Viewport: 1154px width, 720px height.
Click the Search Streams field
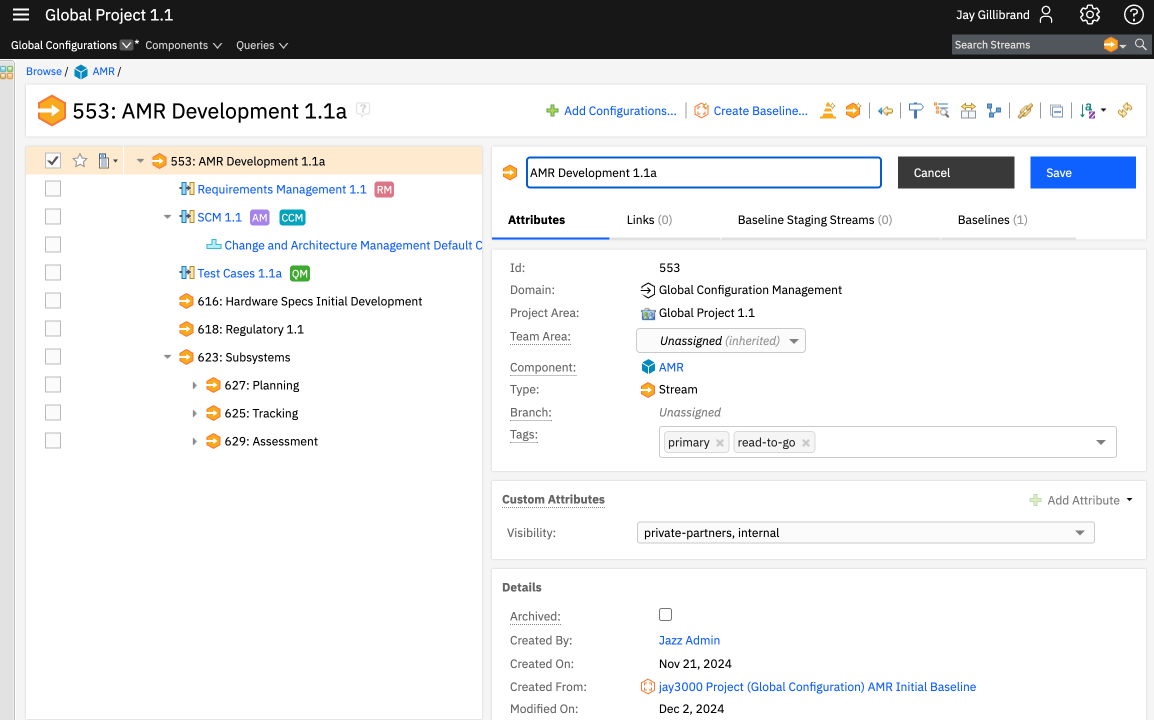point(1027,45)
